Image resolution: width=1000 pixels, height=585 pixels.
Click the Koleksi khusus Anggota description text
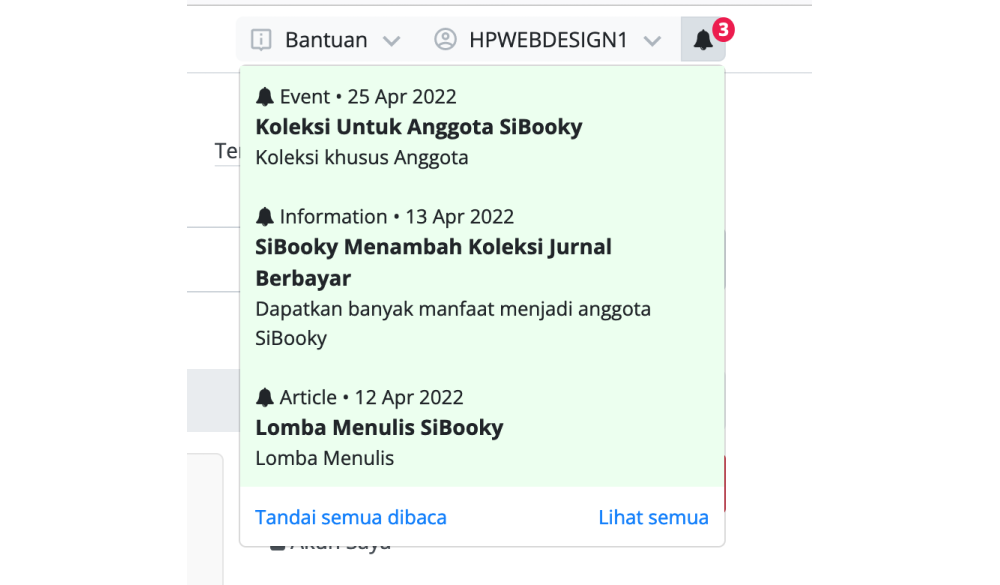[x=361, y=157]
